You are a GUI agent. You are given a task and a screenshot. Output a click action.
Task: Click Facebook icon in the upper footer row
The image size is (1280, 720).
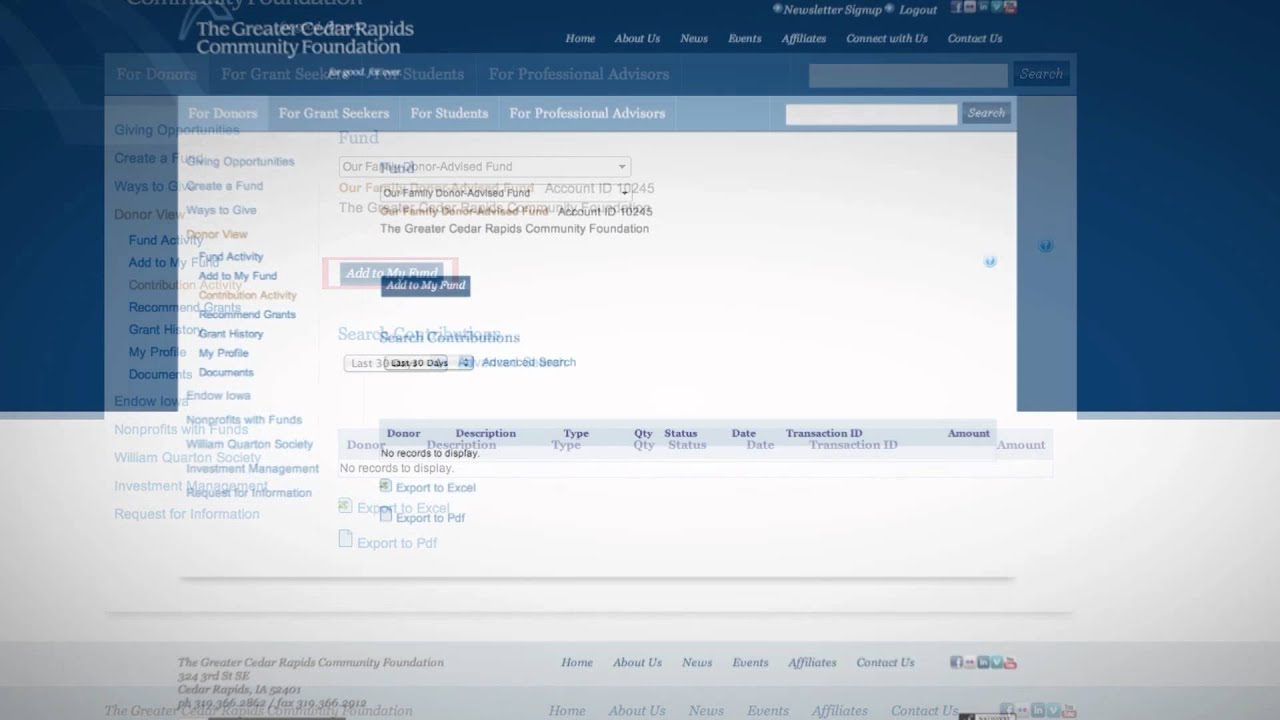click(956, 662)
